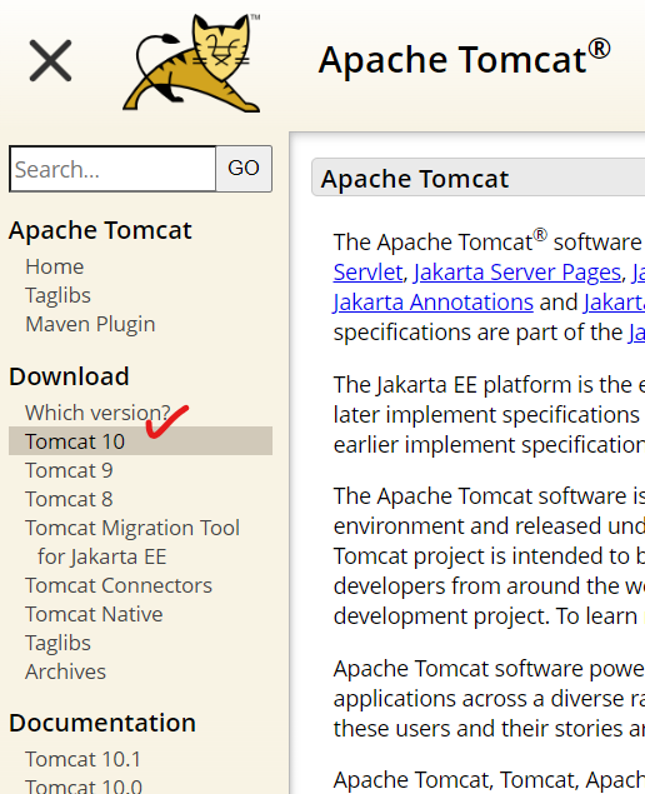The image size is (646, 794).
Task: Follow the Servlet hyperlink
Action: (x=368, y=272)
